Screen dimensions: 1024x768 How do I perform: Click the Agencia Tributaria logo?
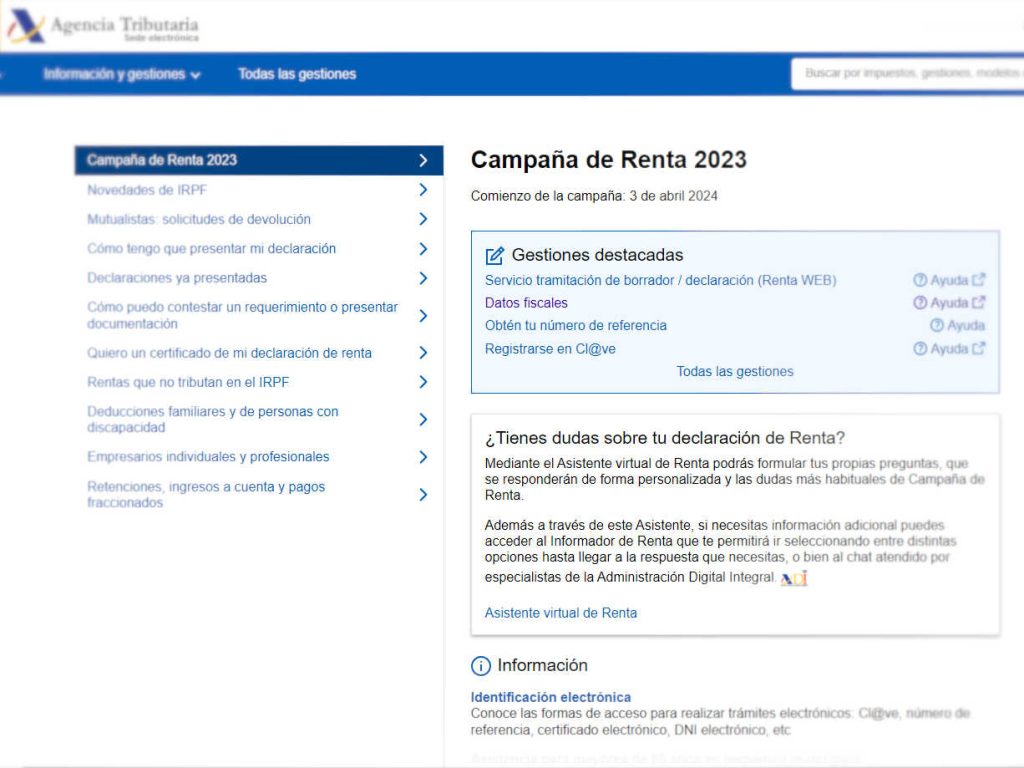103,27
